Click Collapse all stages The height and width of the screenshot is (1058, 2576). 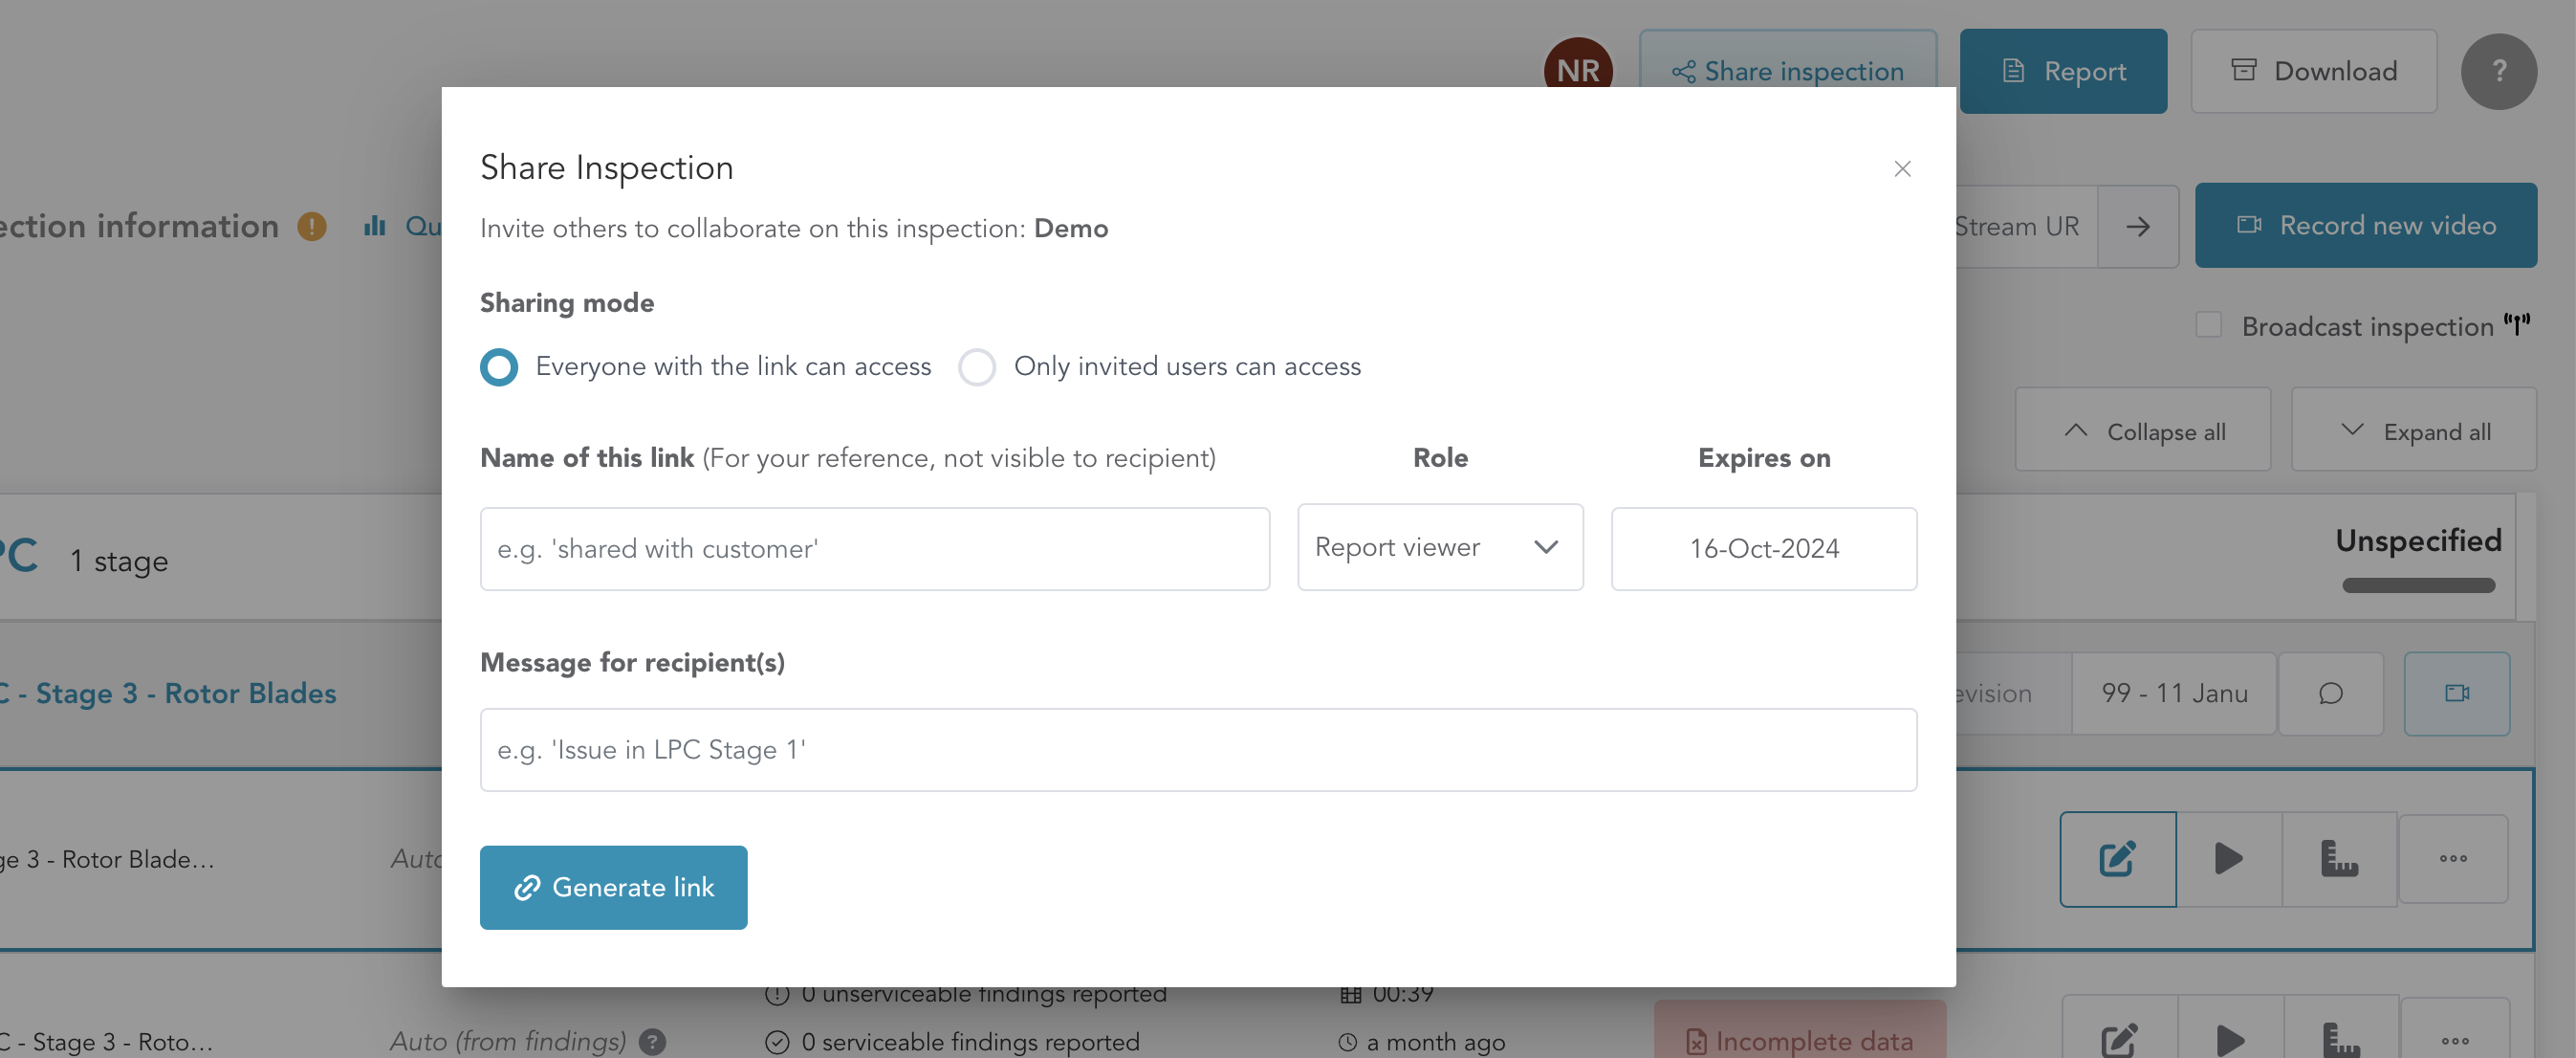coord(2142,431)
